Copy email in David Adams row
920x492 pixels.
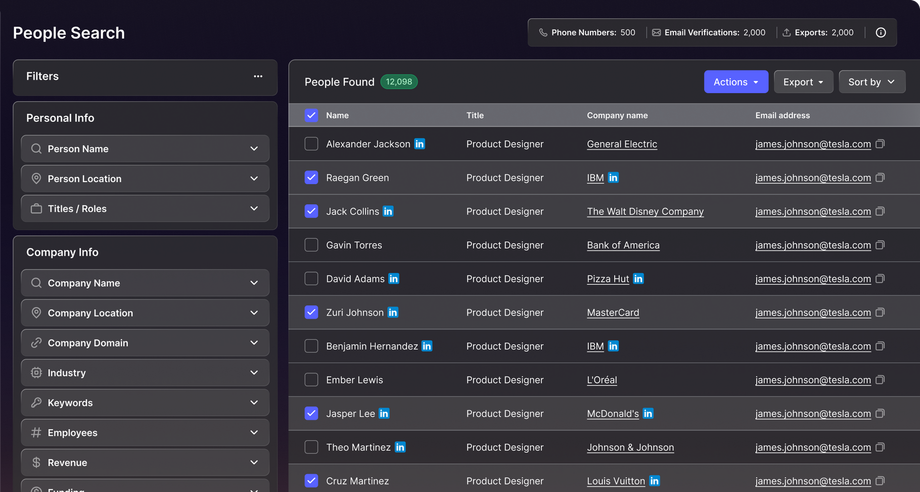coord(880,279)
